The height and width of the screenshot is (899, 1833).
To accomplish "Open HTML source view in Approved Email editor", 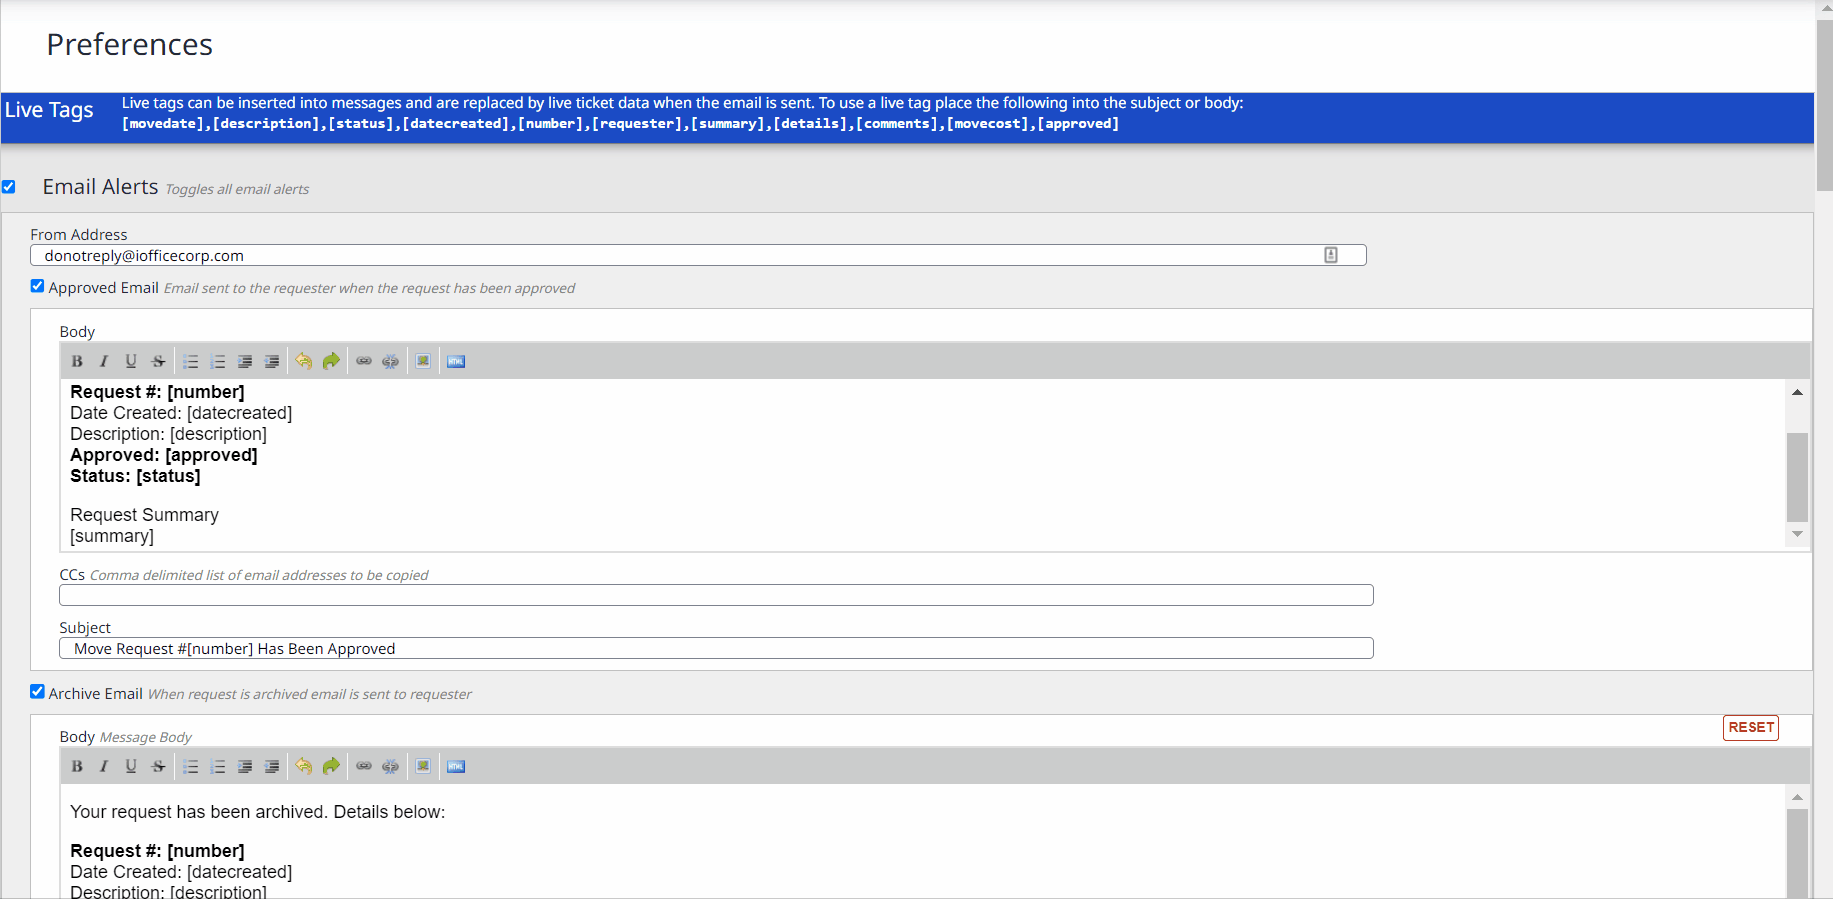I will (x=456, y=362).
